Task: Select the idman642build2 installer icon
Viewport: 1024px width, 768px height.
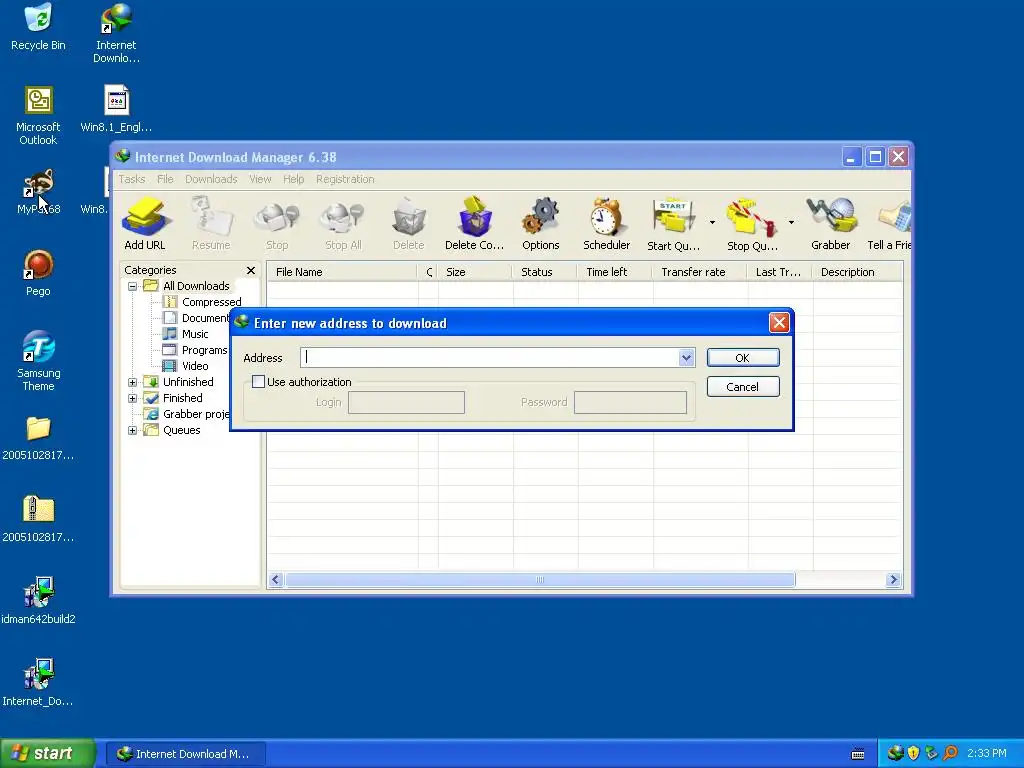Action: click(x=38, y=600)
